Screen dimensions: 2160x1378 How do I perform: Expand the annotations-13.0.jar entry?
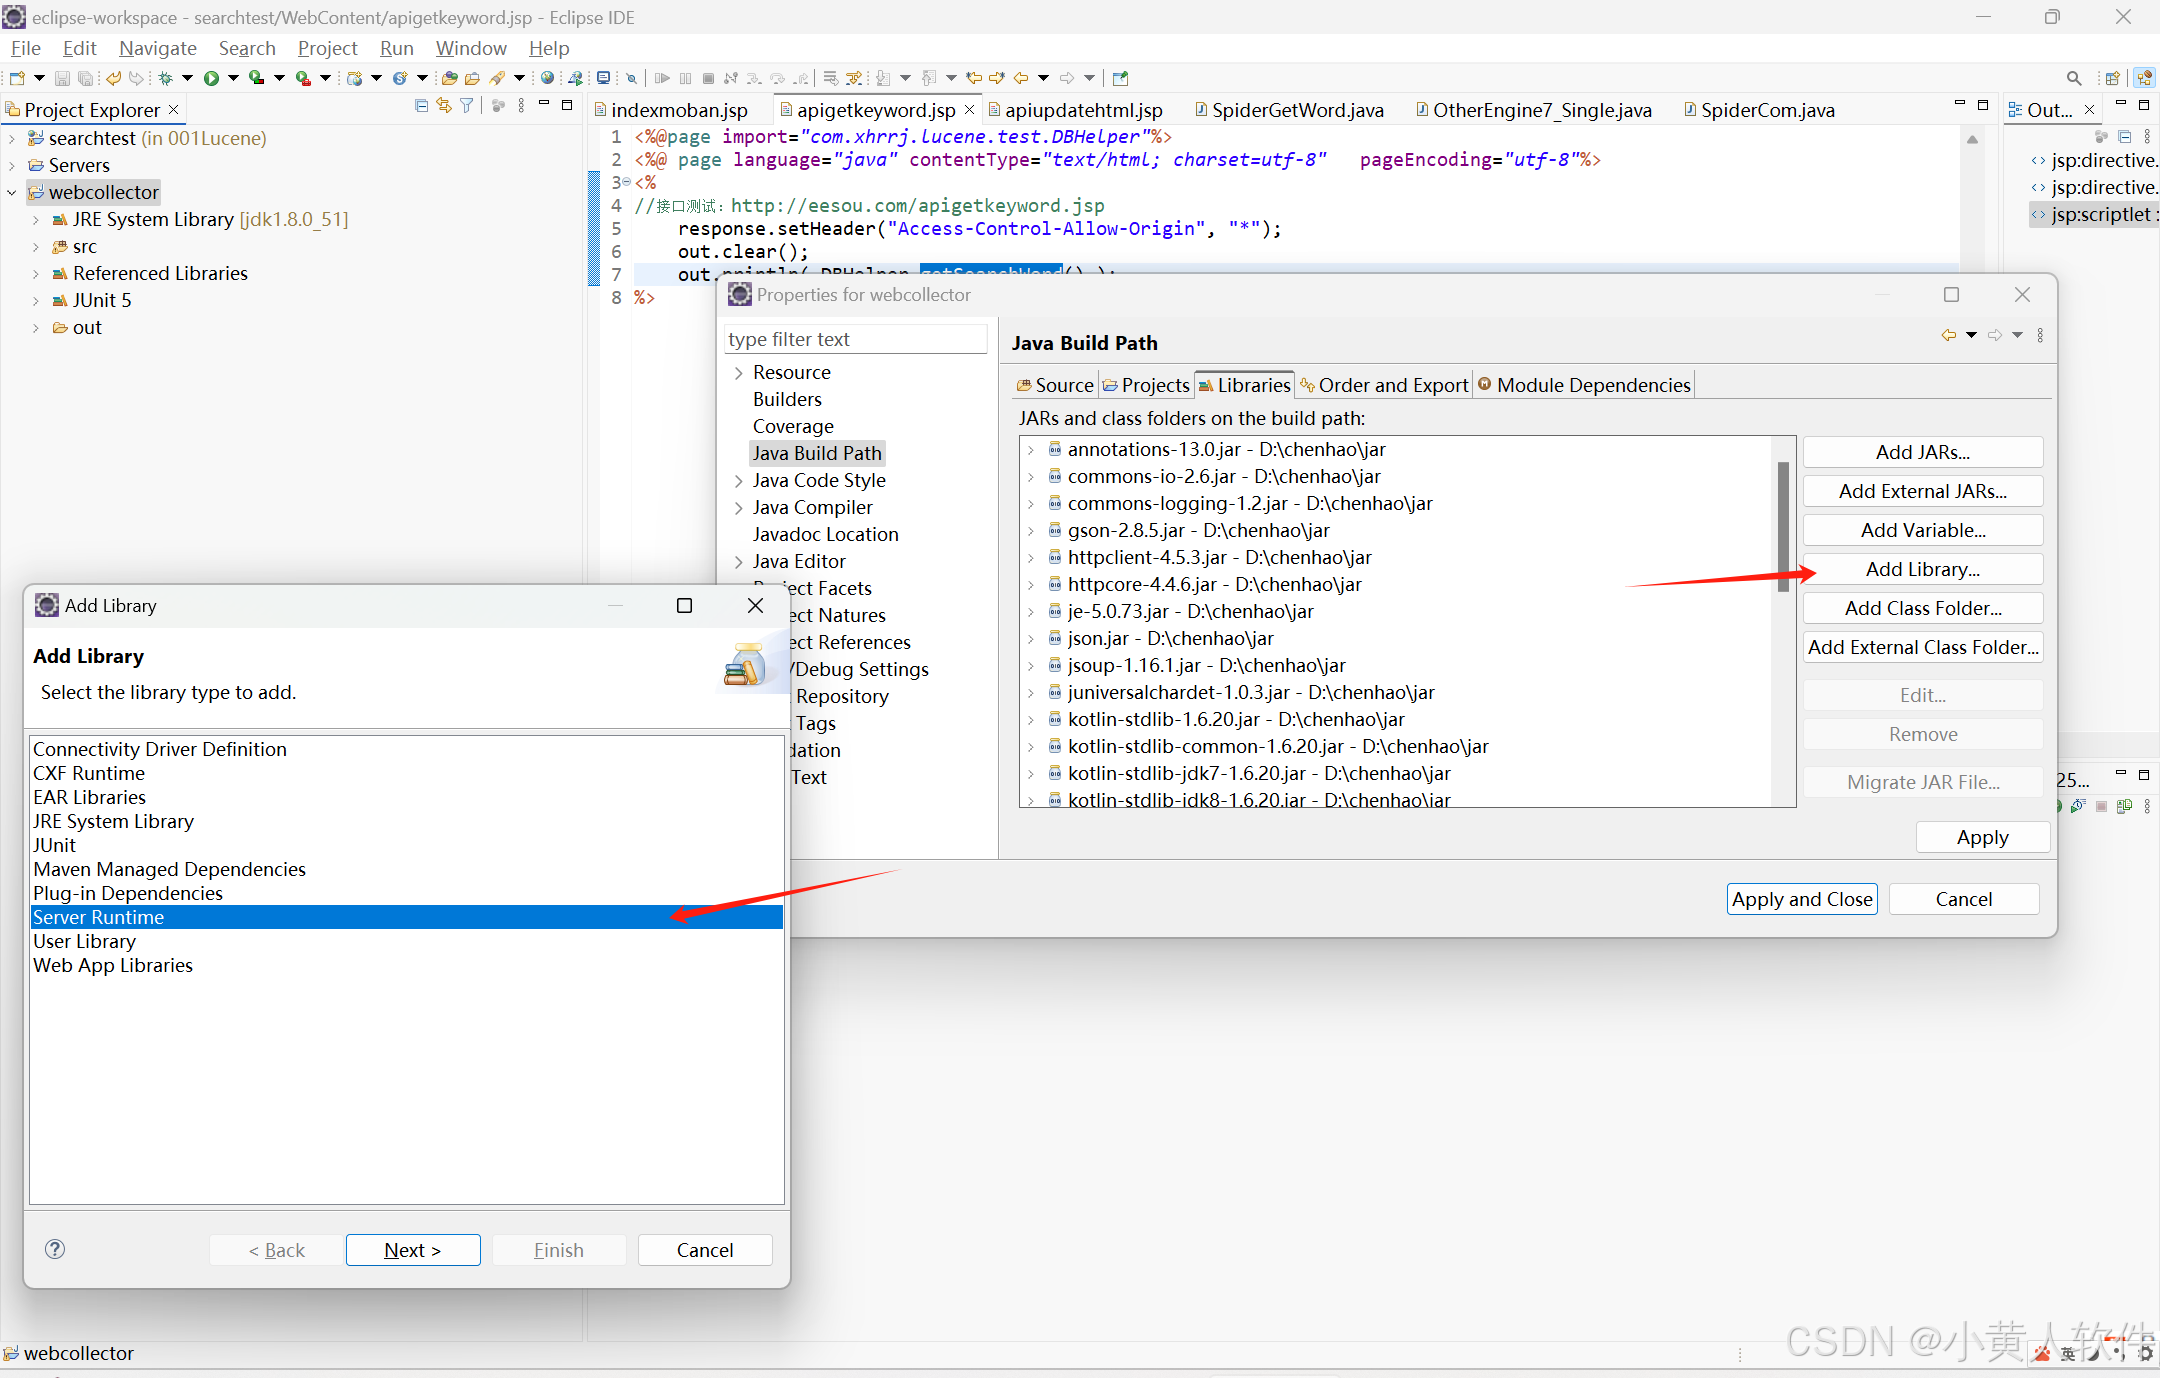coord(1031,450)
